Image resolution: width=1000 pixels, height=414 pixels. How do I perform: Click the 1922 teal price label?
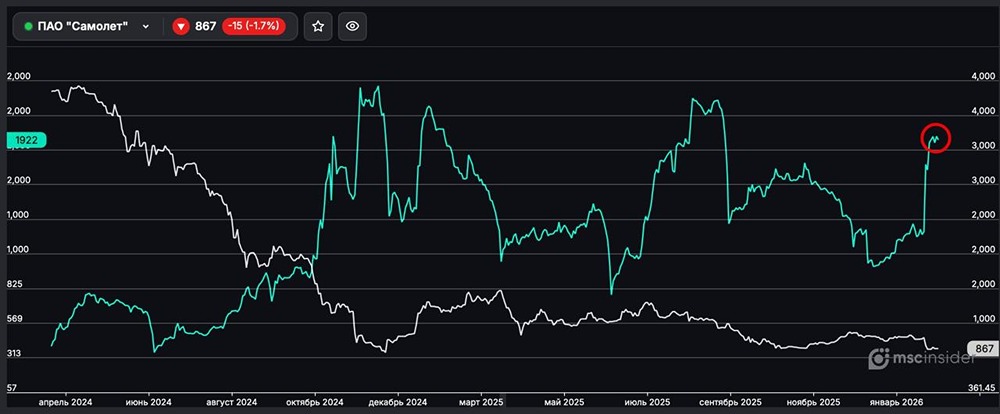click(x=26, y=141)
